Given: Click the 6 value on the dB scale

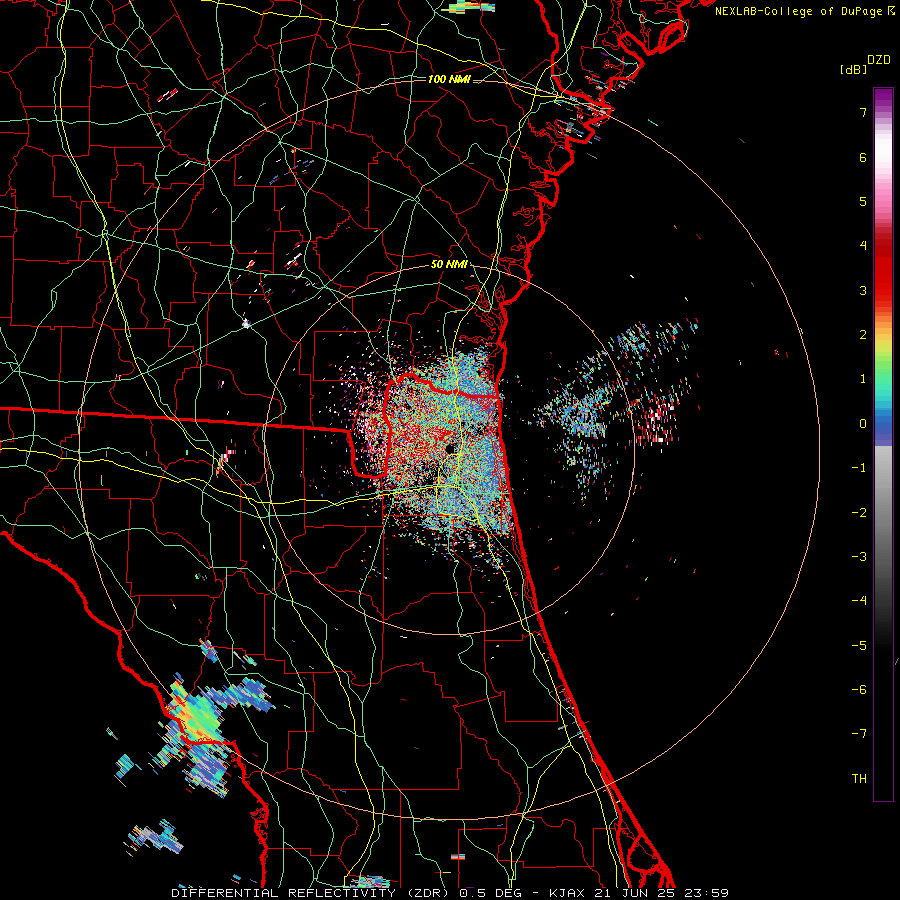Looking at the screenshot, I should [x=863, y=157].
